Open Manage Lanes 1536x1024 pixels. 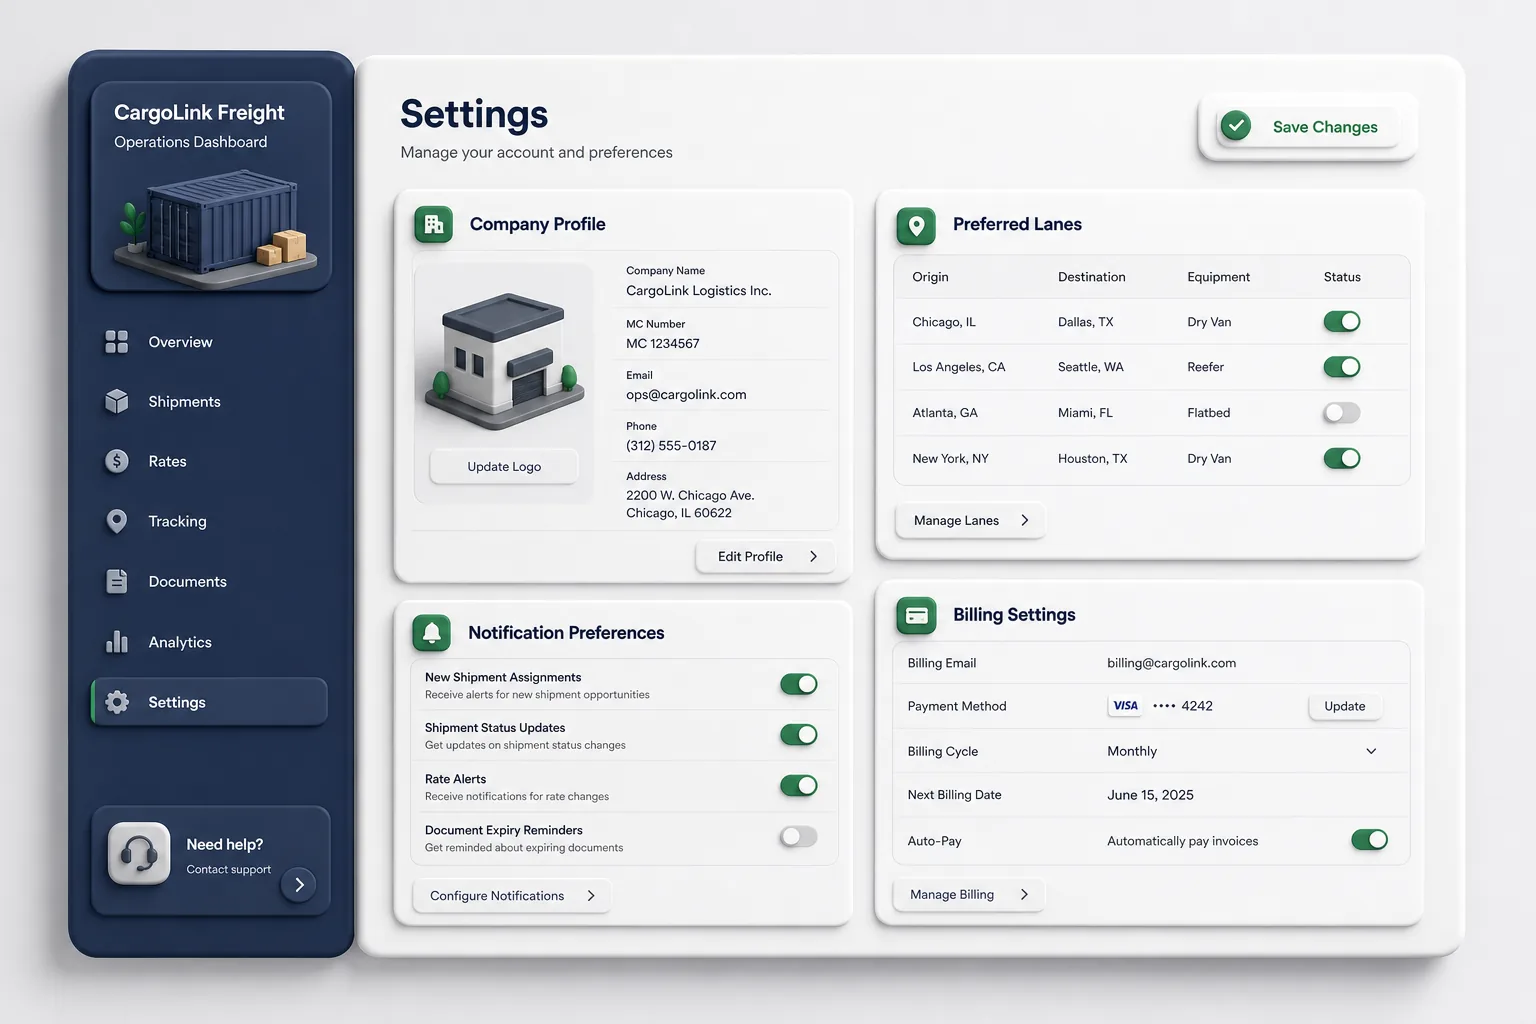[970, 521]
